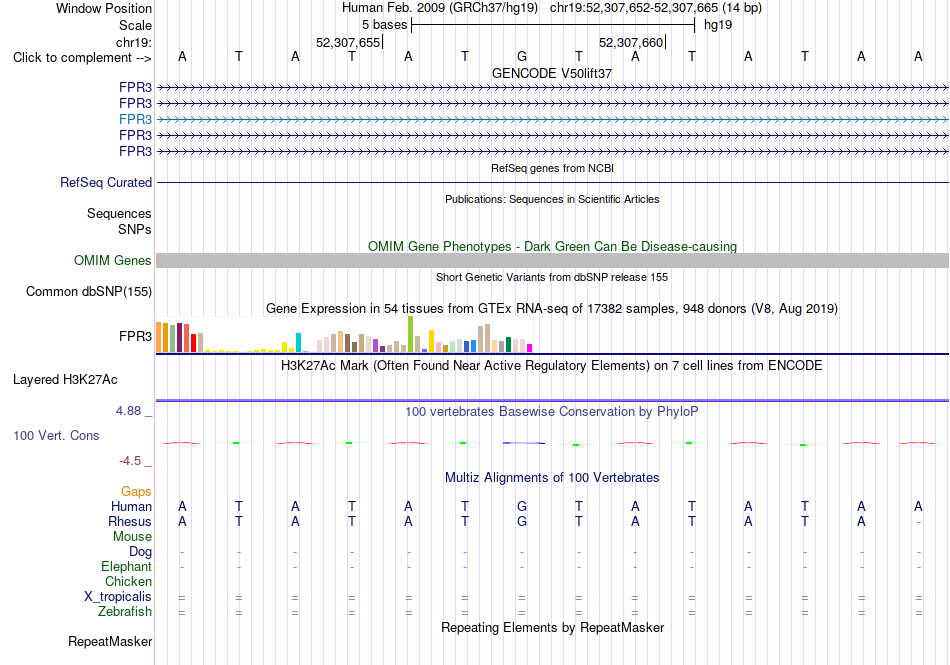Click the FPR3 label beside the GTEx bars
The image size is (950, 665).
click(135, 336)
